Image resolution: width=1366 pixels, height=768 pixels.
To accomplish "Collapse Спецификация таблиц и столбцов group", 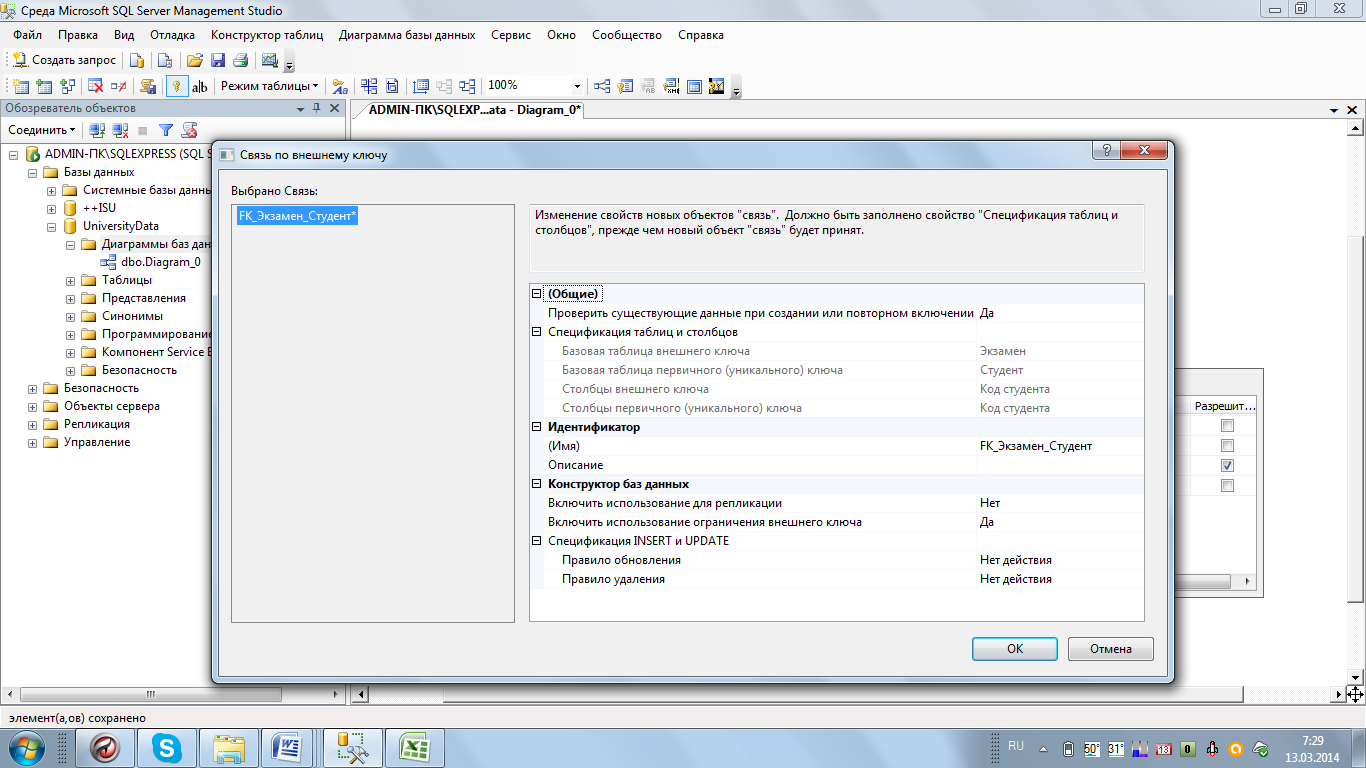I will click(x=537, y=332).
